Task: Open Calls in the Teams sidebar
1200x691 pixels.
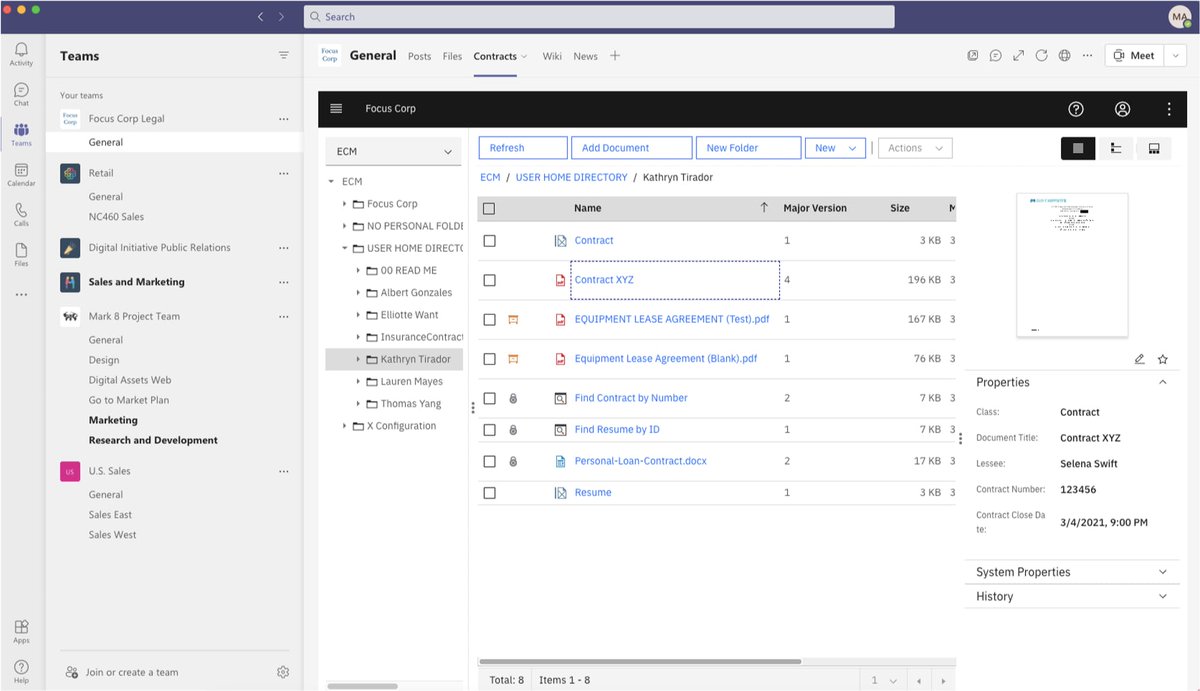Action: coord(21,215)
